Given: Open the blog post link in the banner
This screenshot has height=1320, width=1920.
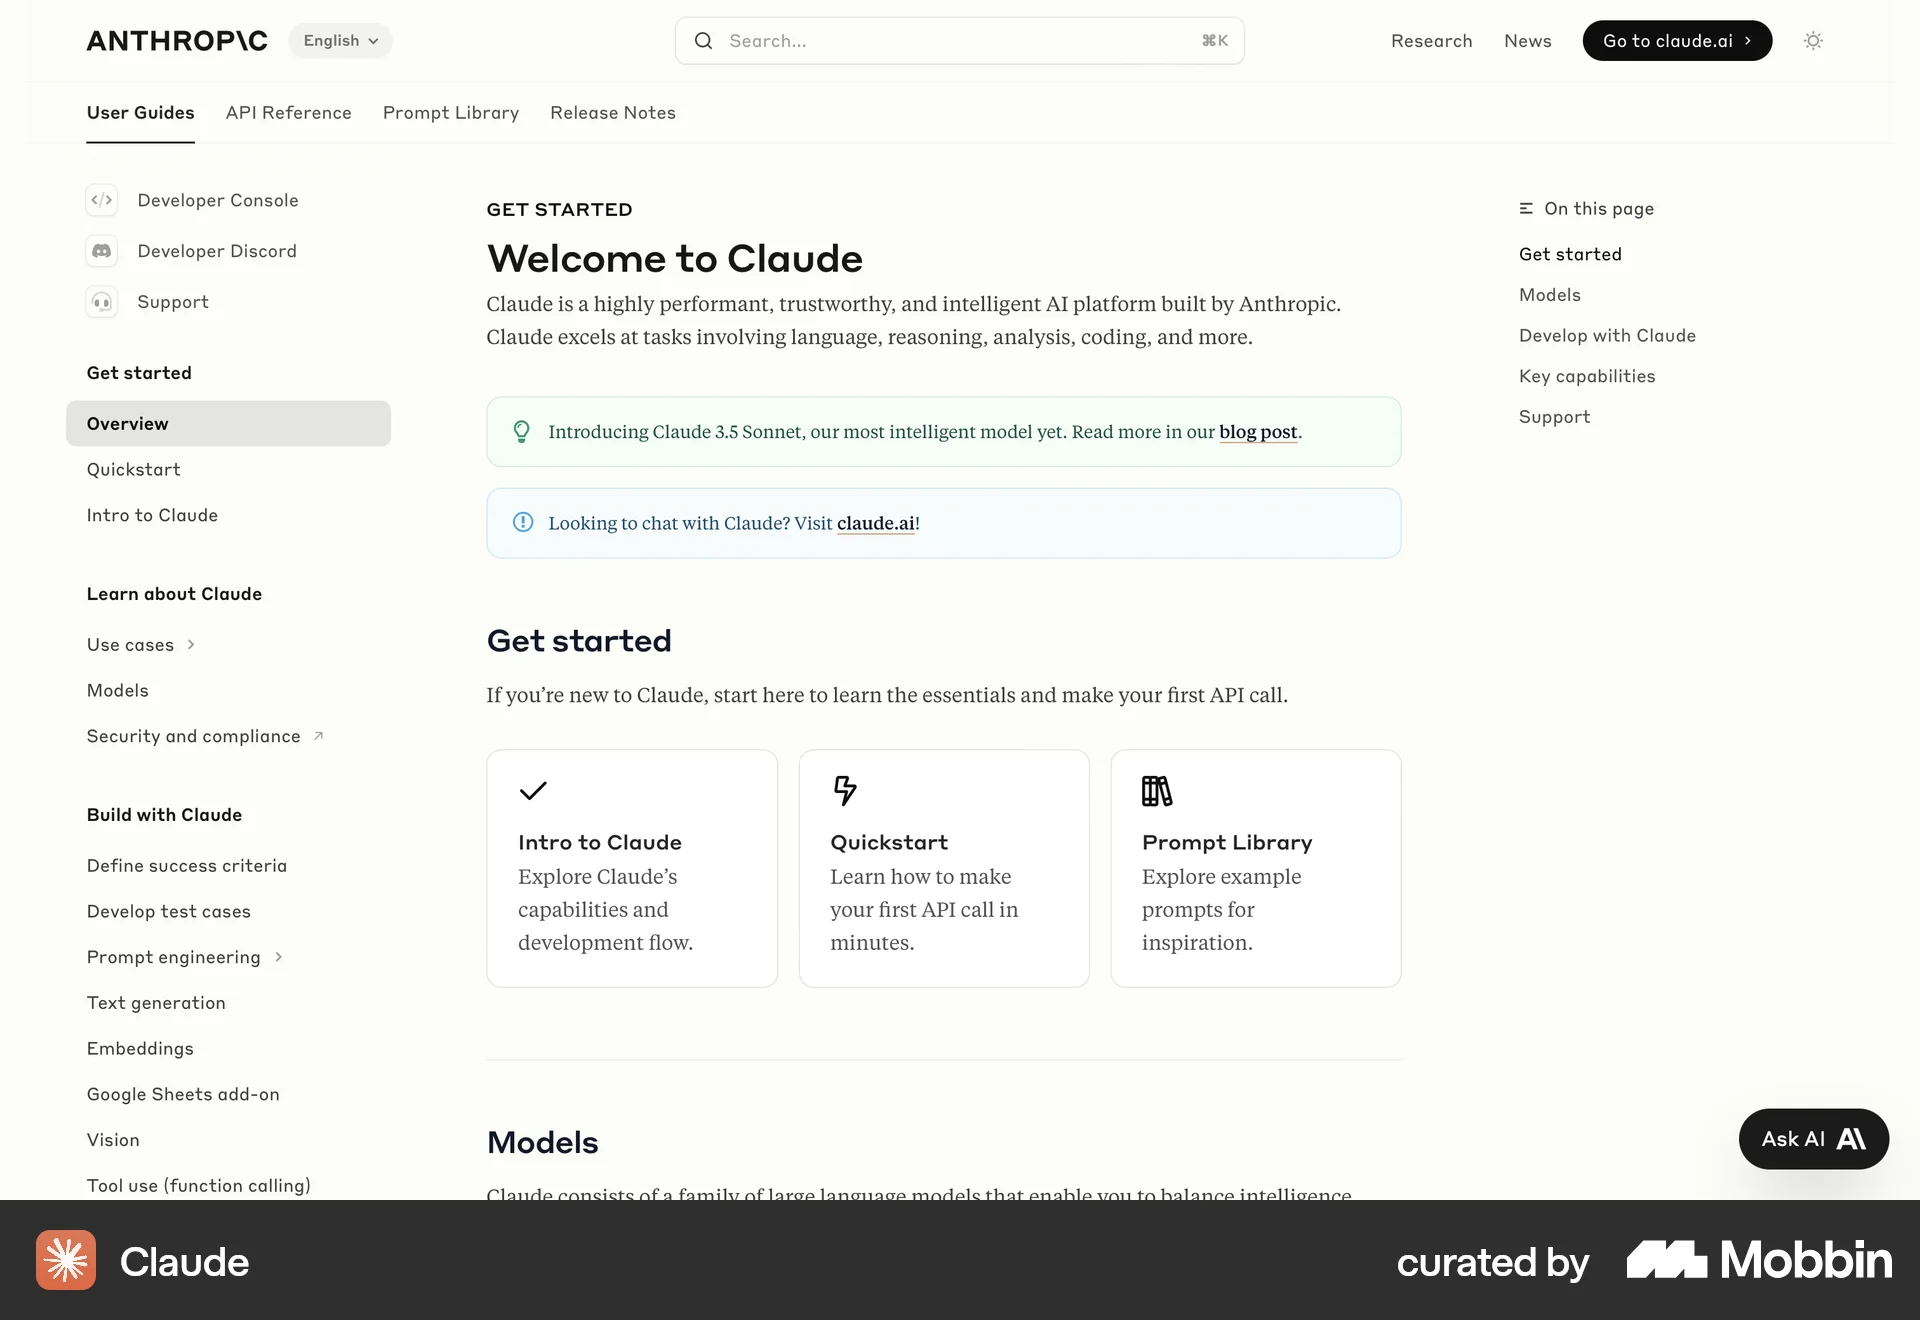Looking at the screenshot, I should pos(1258,432).
